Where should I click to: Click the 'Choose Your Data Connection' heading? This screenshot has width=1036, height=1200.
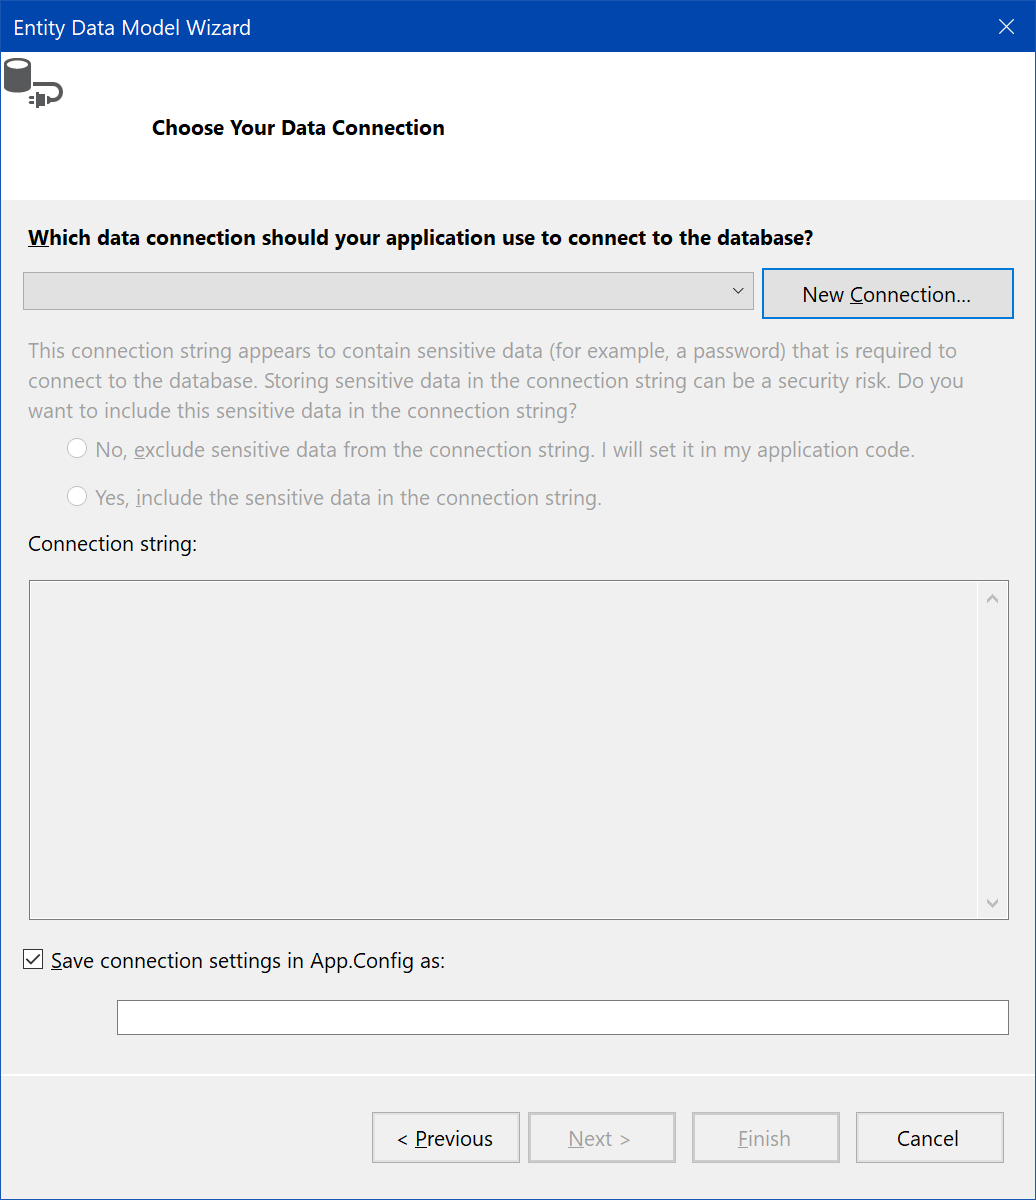tap(298, 128)
